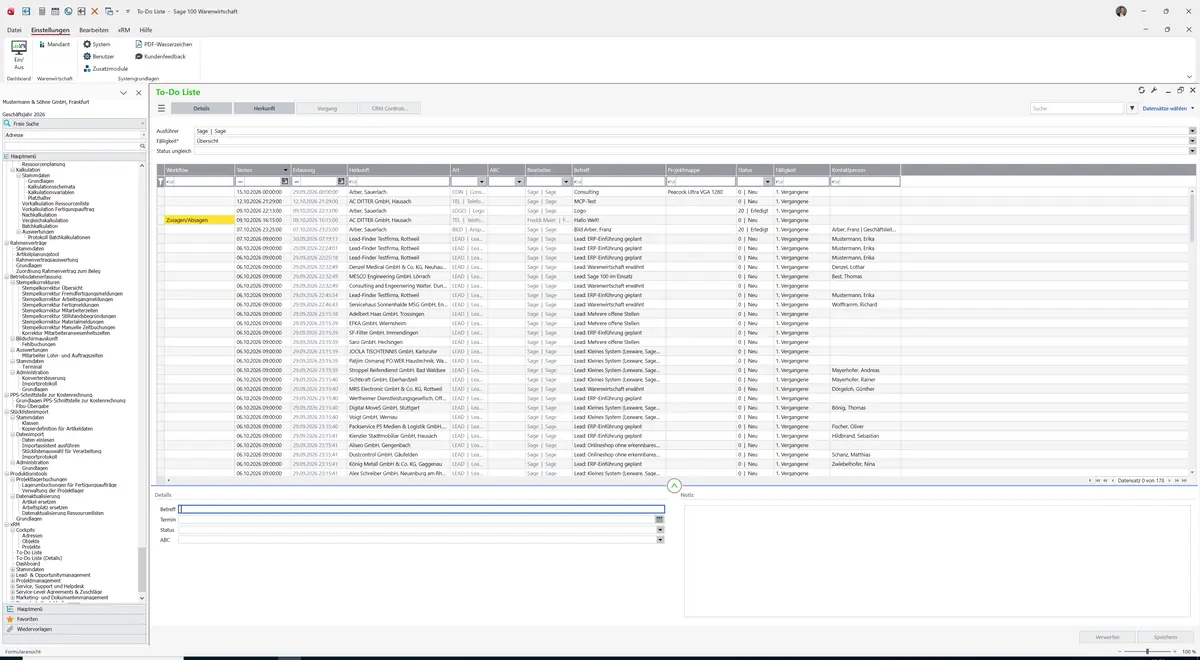The height and width of the screenshot is (660, 1200).
Task: Collapse the details pane with round arrow
Action: [x=674, y=485]
